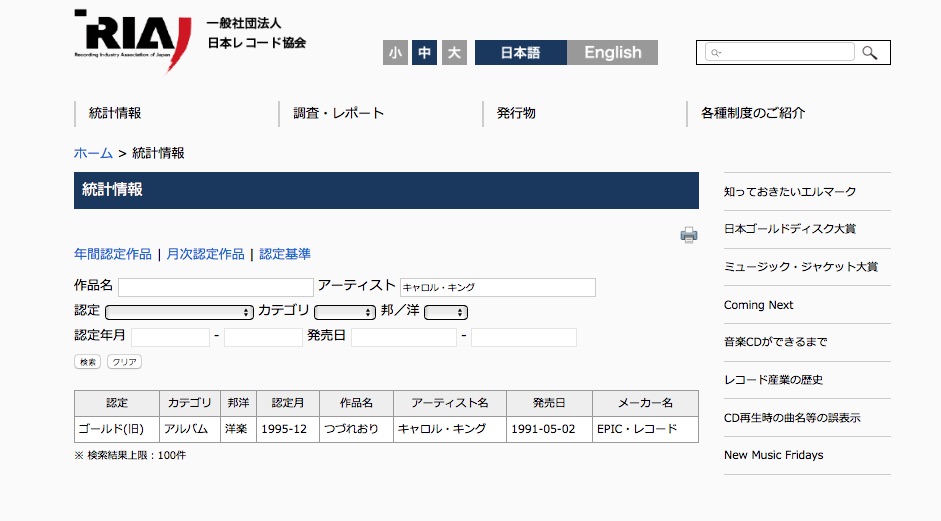Viewport: 941px width, 521px height.
Task: Switch language to 日本語
Action: point(520,53)
